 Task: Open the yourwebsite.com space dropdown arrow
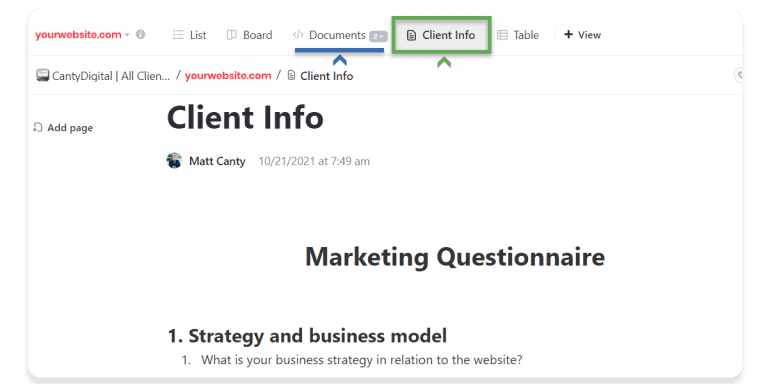[127, 35]
